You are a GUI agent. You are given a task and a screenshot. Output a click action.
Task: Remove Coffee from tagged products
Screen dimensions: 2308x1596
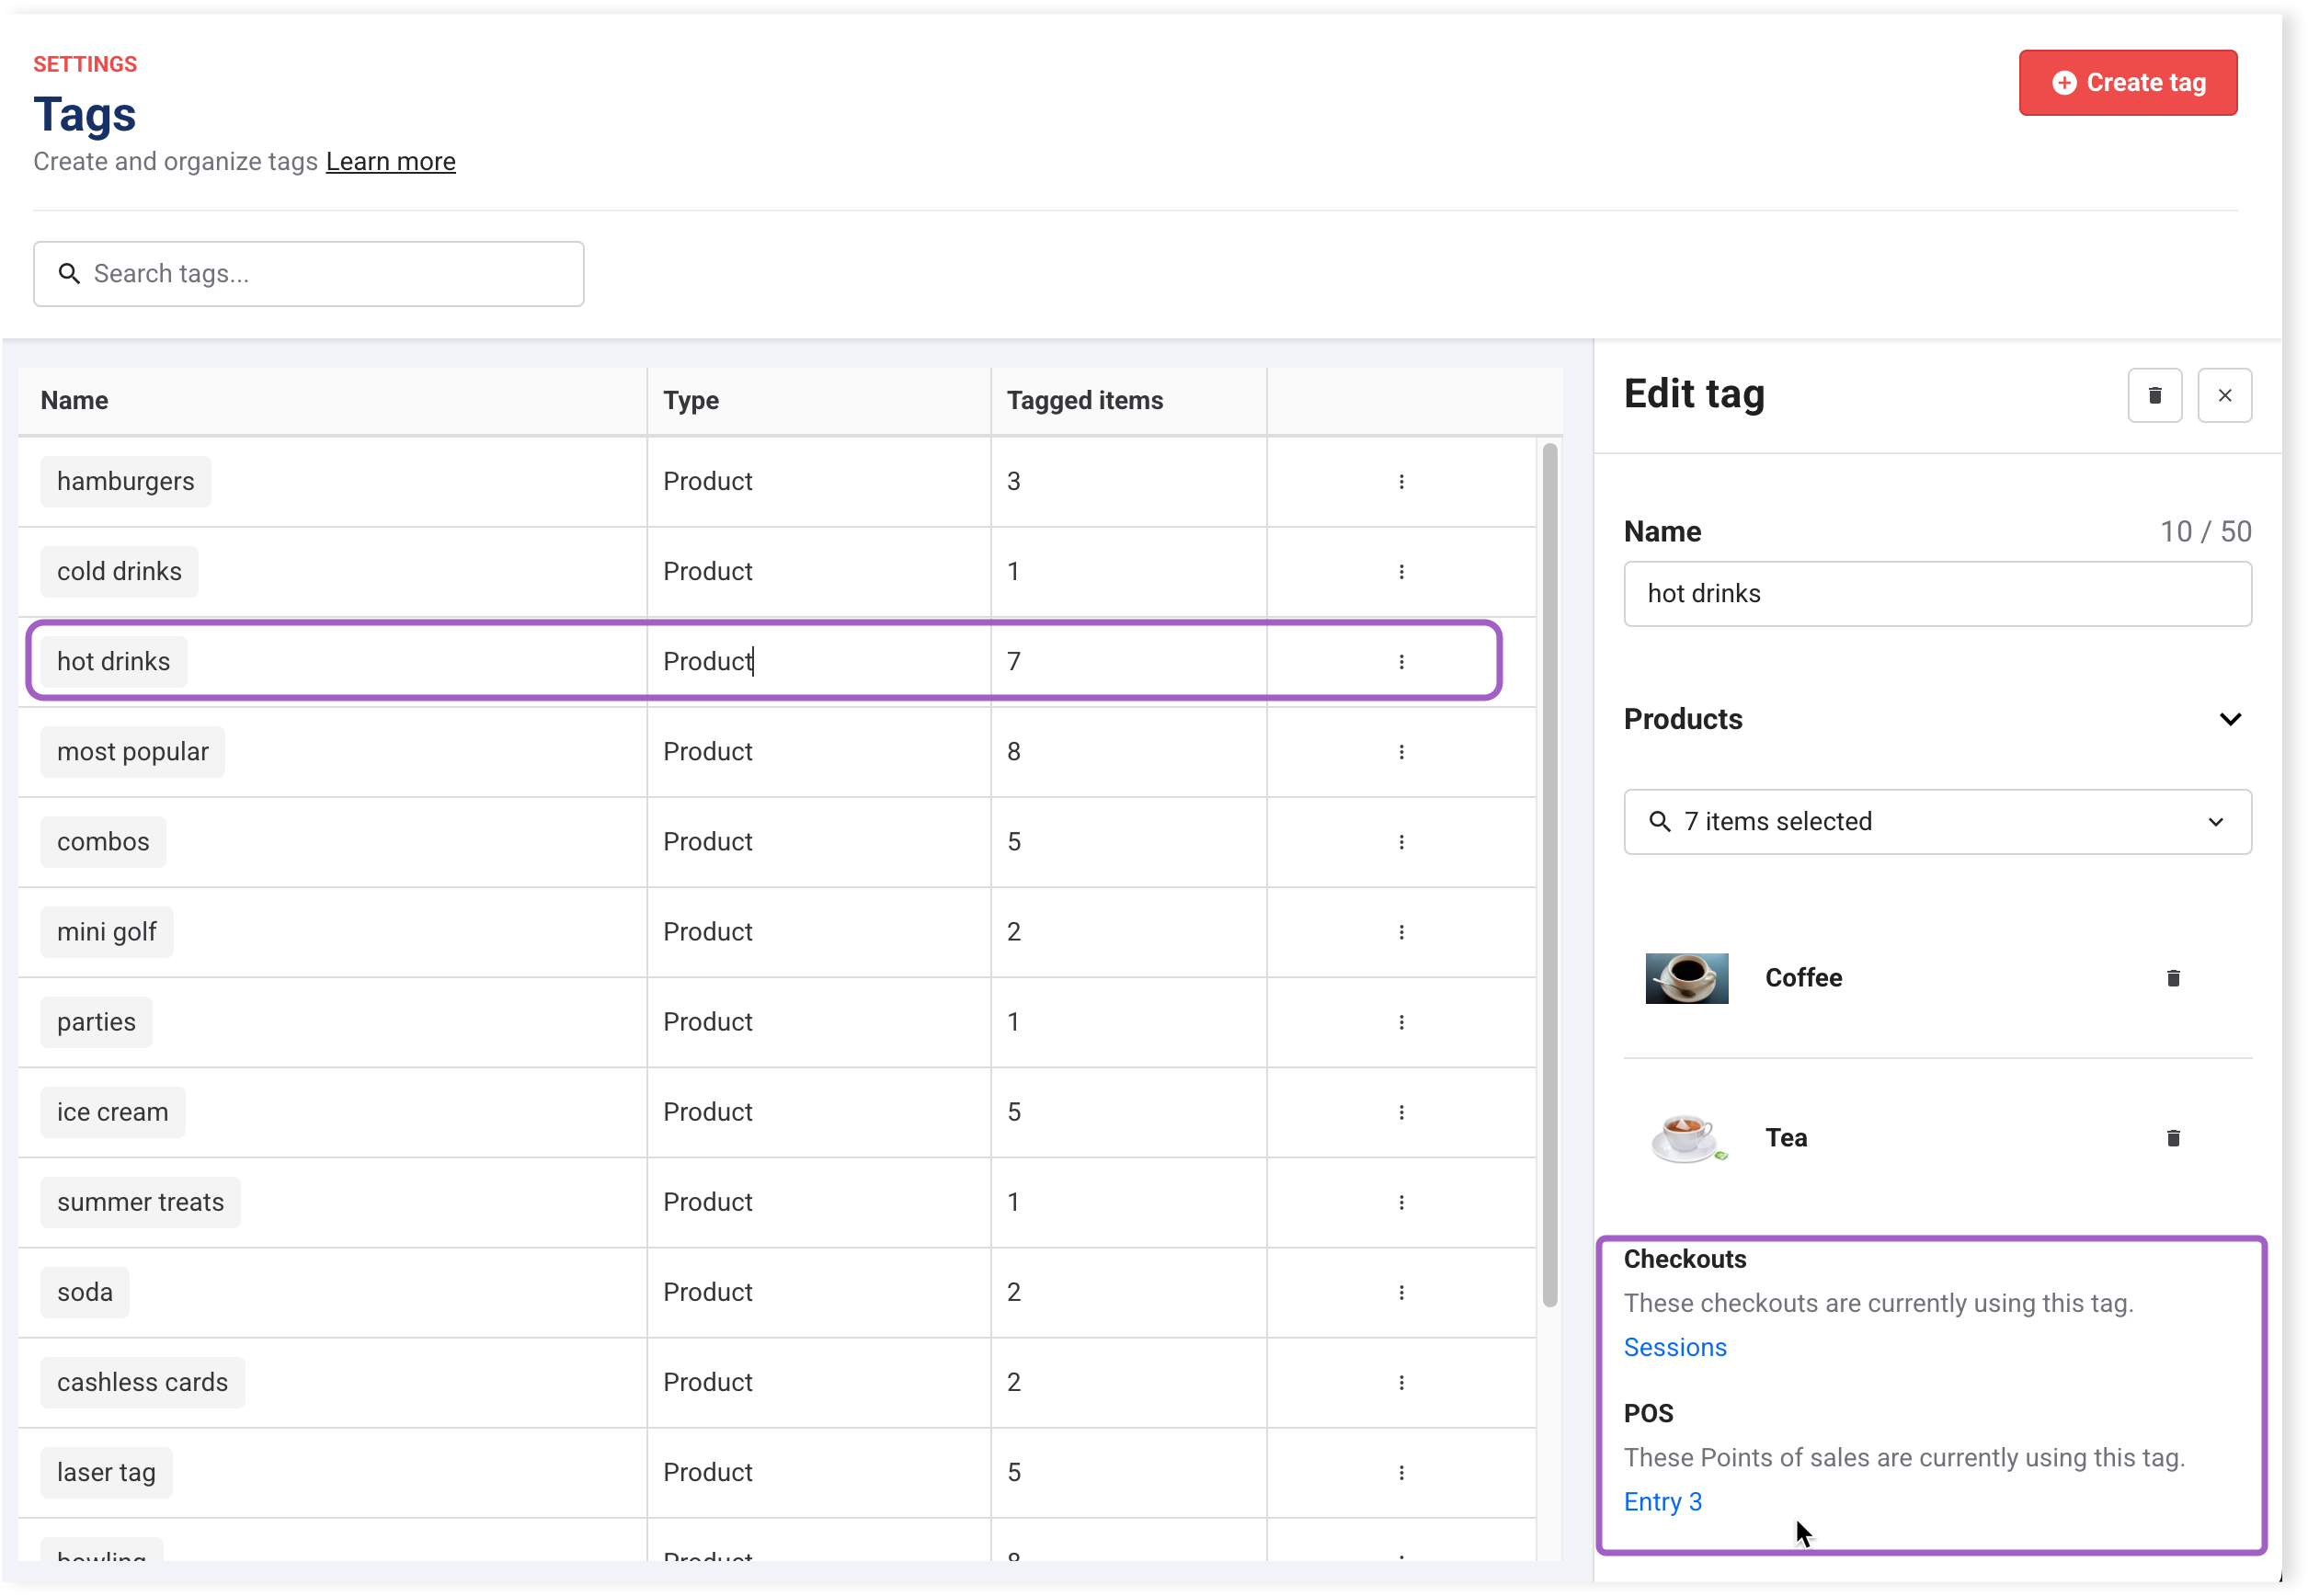(x=2172, y=978)
